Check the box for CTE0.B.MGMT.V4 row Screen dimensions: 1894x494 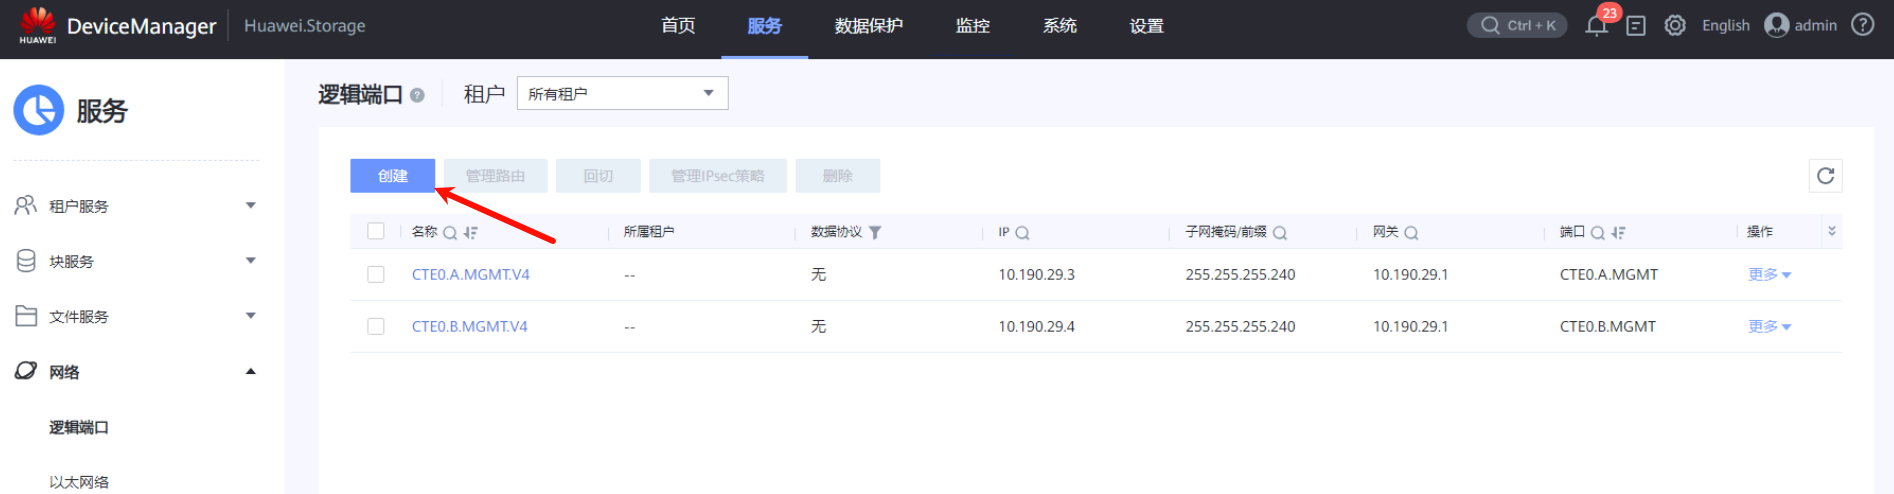click(x=376, y=326)
